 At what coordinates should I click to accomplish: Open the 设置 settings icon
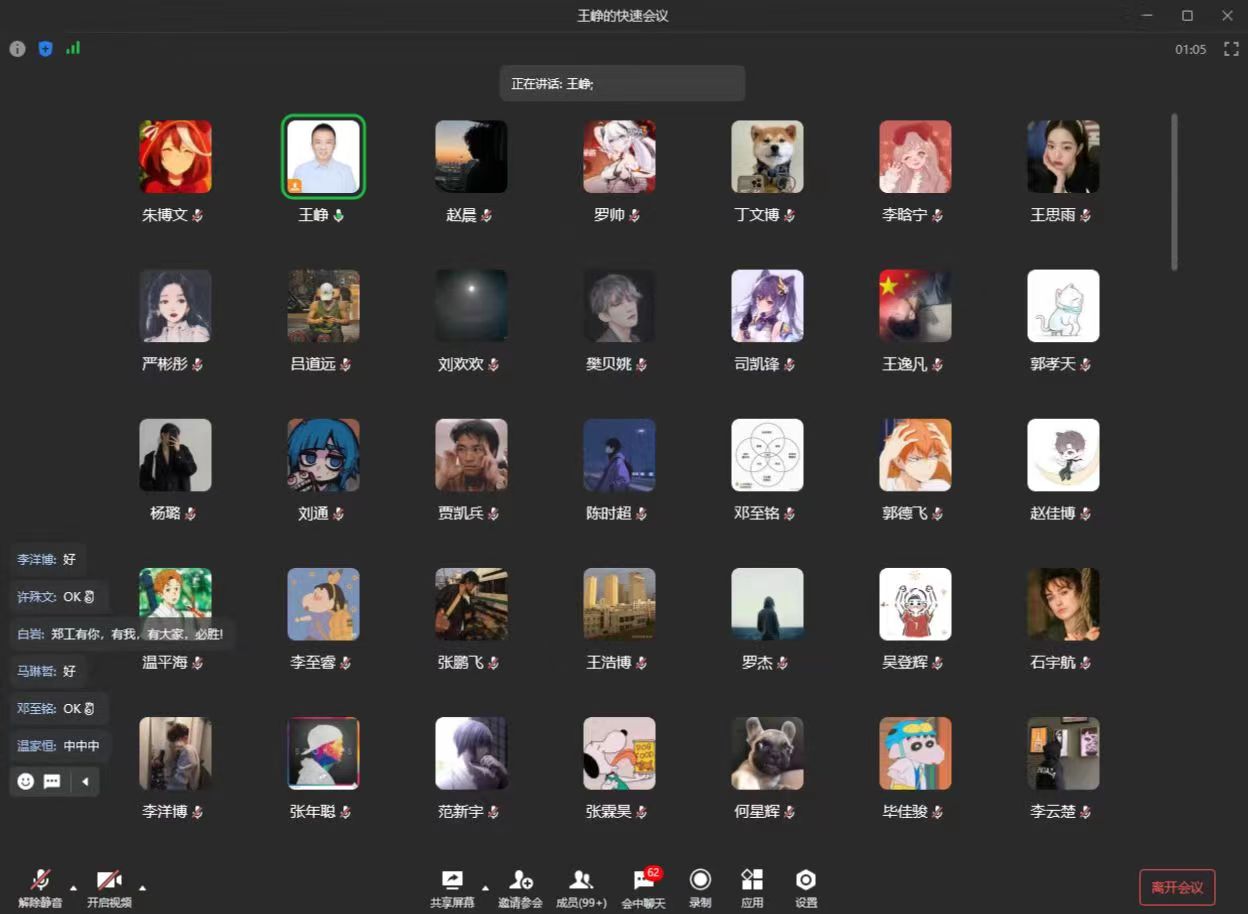pos(806,887)
